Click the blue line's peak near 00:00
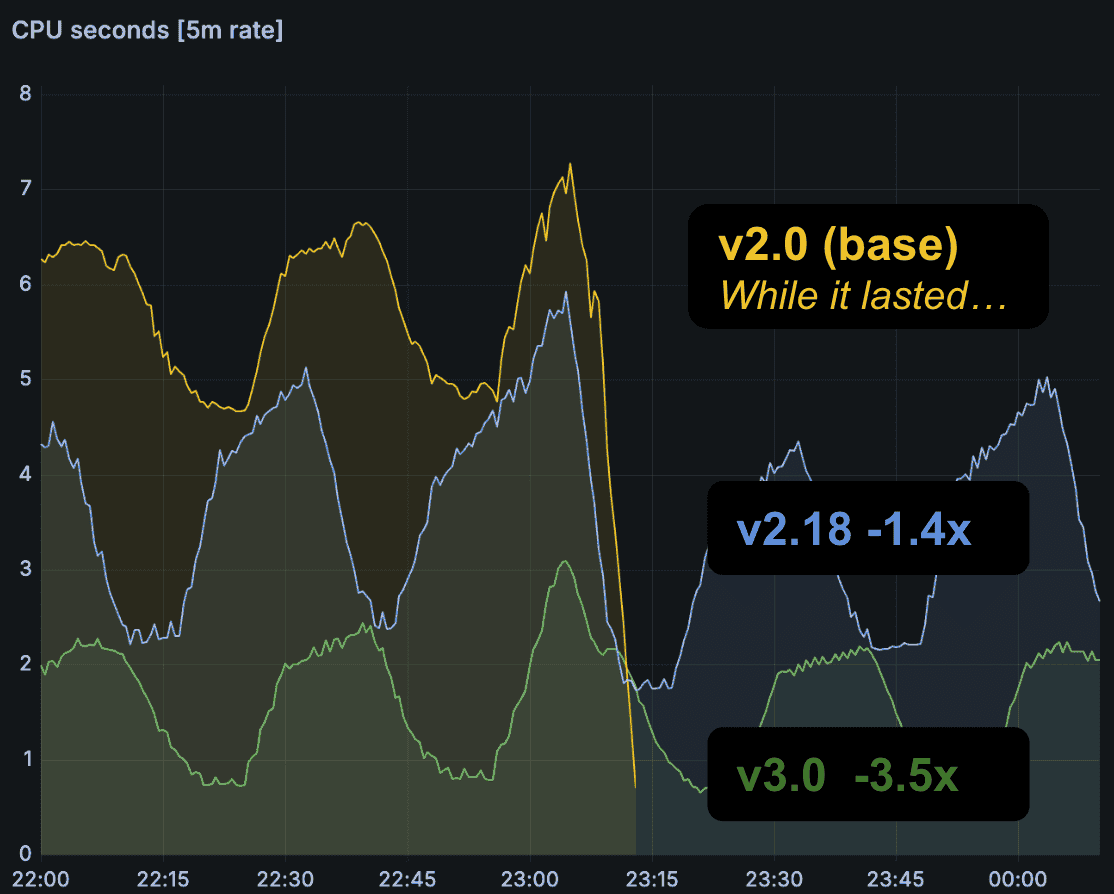Viewport: 1114px width, 894px height. click(x=1046, y=378)
